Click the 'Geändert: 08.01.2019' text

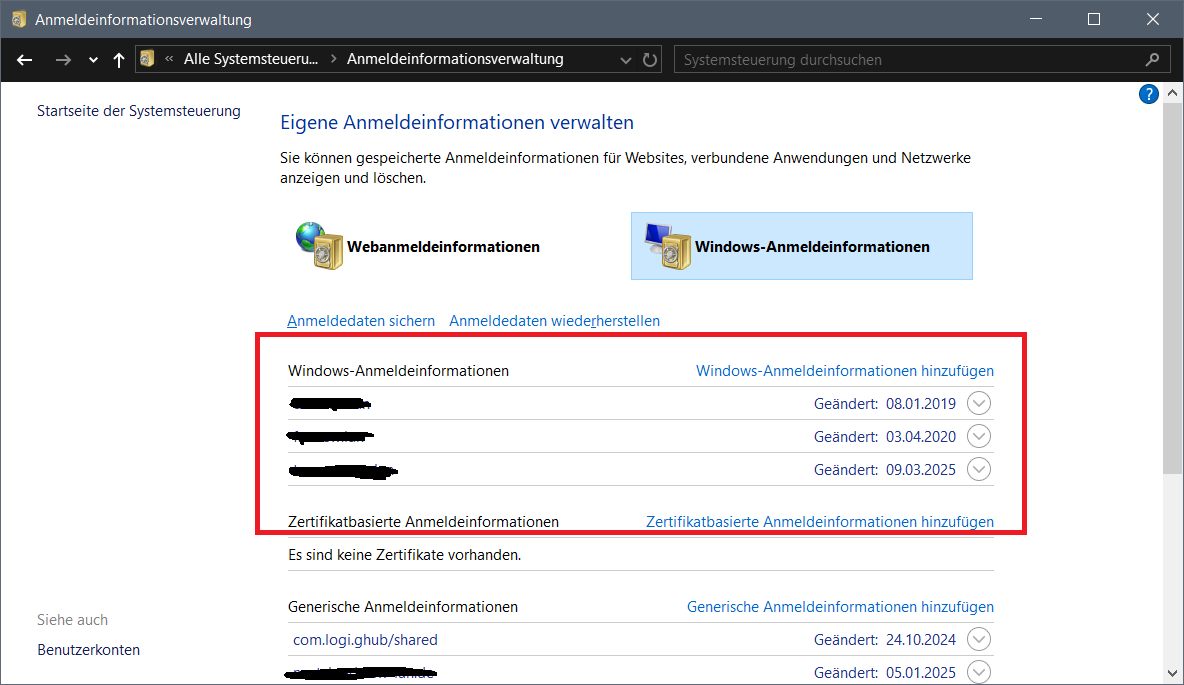tap(885, 403)
